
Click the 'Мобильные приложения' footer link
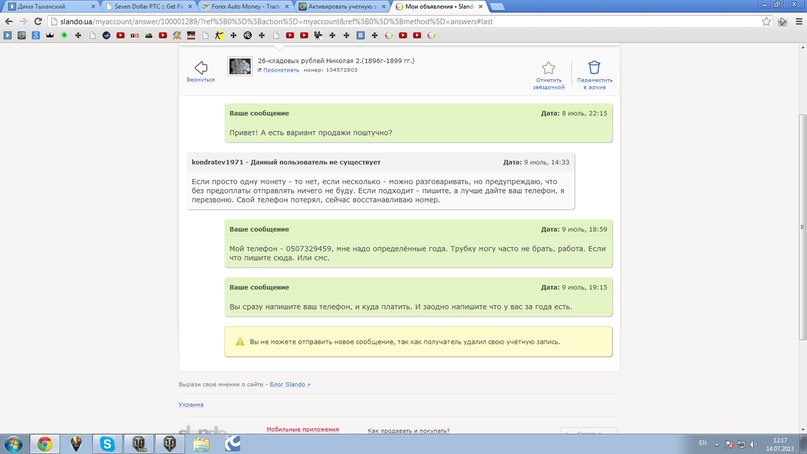(x=302, y=429)
